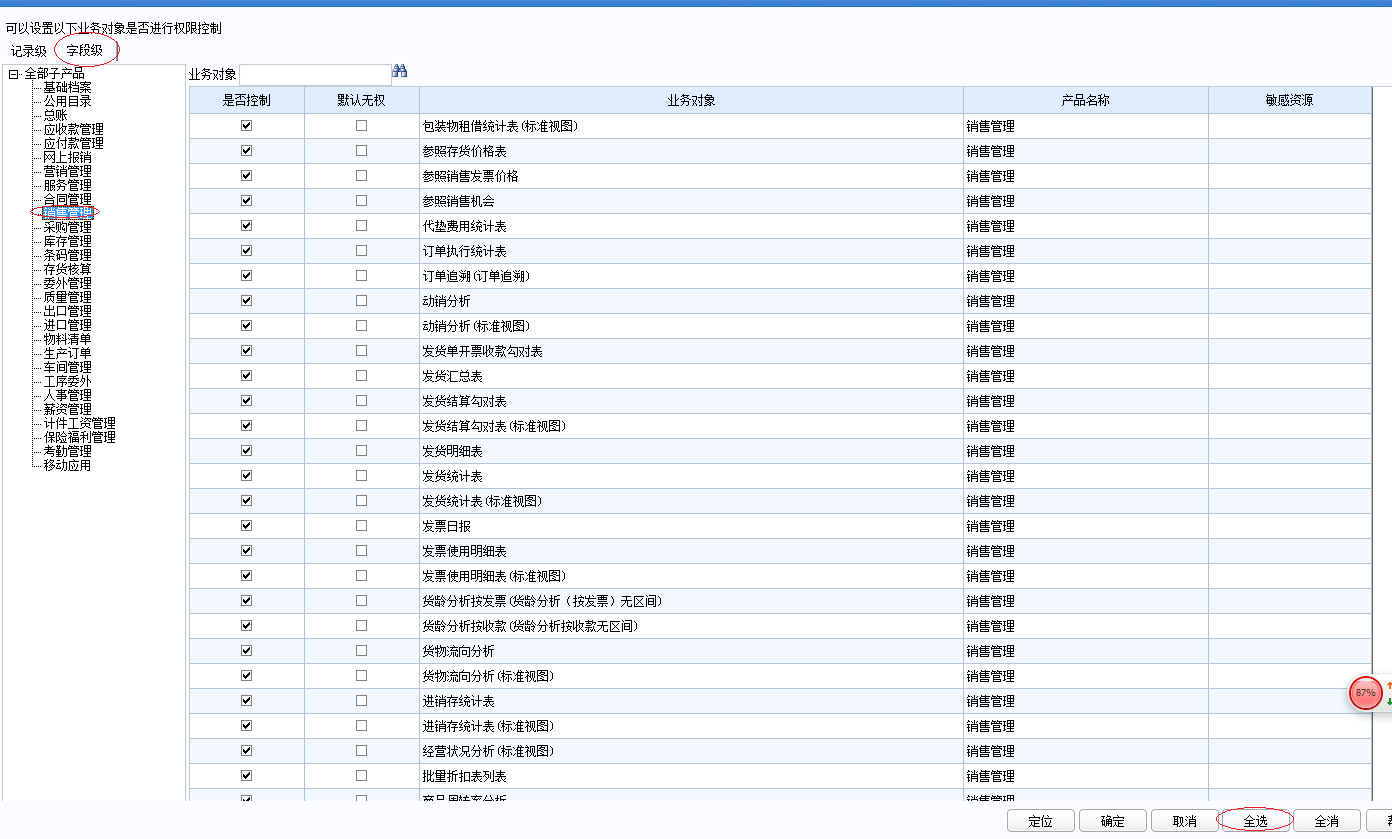Screen dimensions: 1392x839
Task: Open 采购管理 in the product tree
Action: [67, 227]
